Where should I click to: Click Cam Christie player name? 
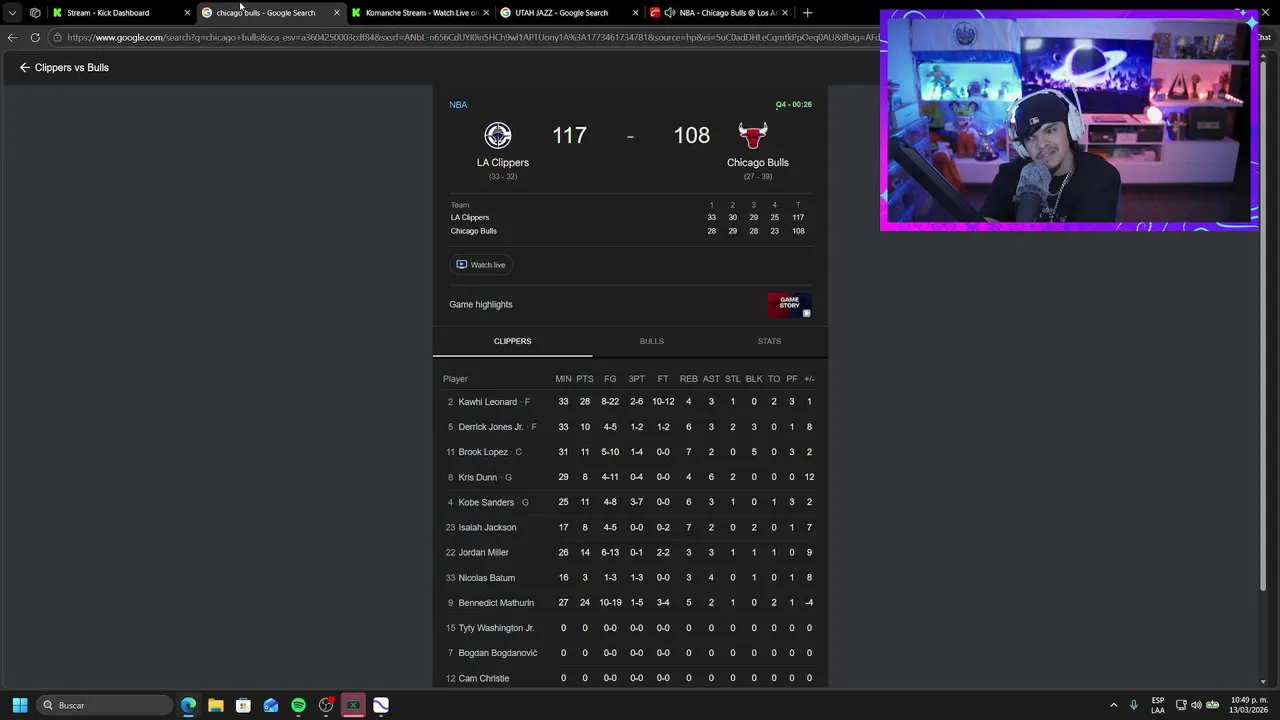(484, 678)
